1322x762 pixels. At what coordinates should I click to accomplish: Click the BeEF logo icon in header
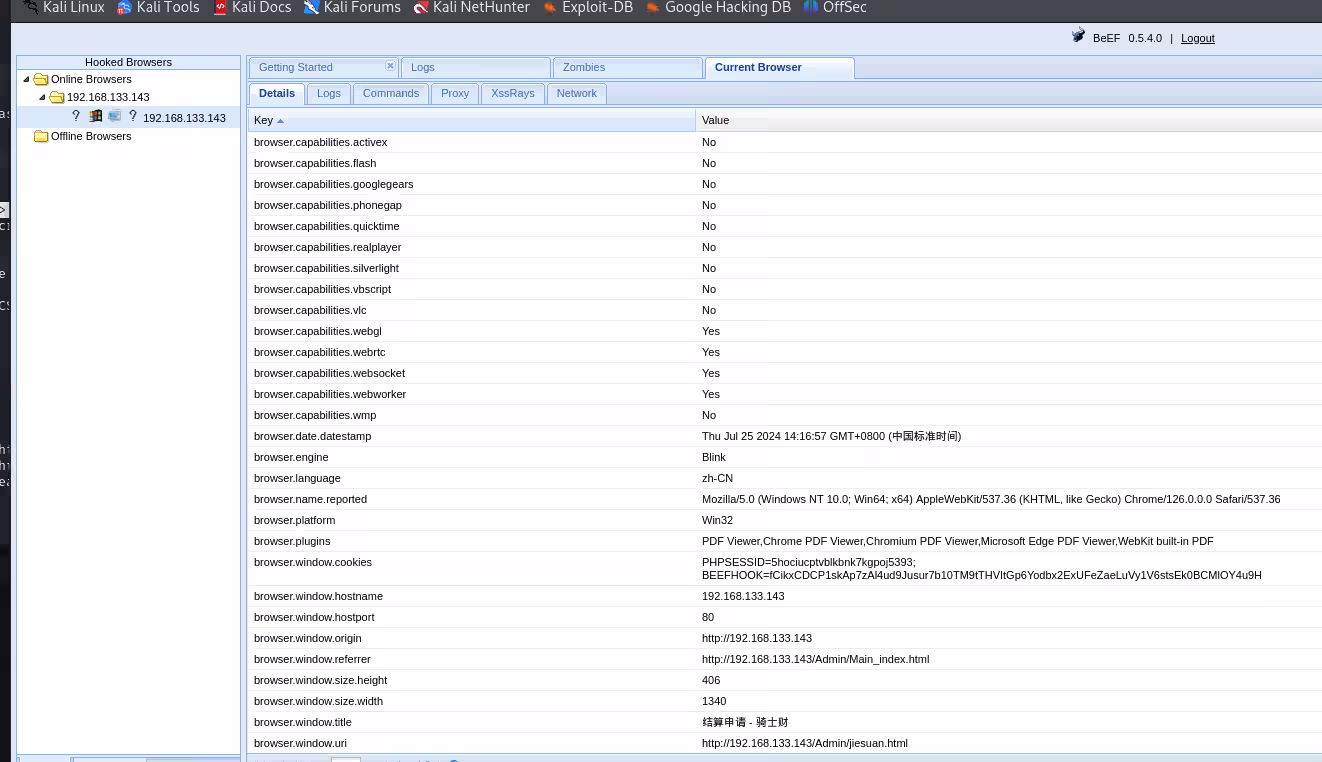1078,36
